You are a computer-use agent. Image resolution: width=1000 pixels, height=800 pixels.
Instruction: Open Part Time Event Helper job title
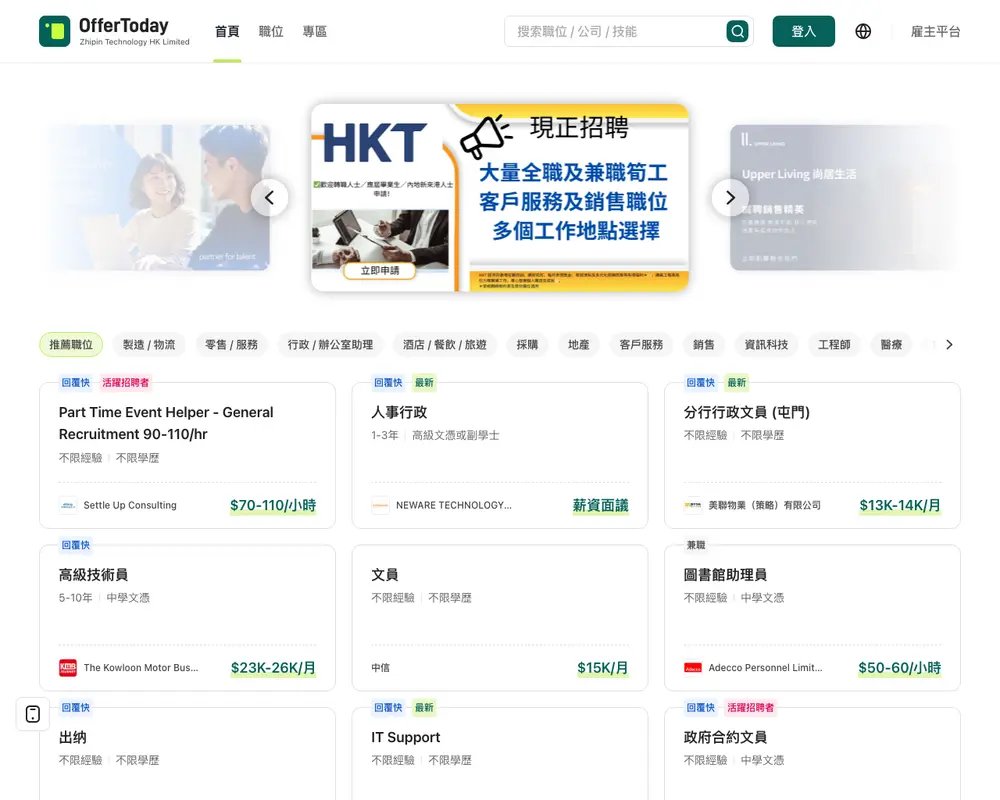[x=166, y=423]
